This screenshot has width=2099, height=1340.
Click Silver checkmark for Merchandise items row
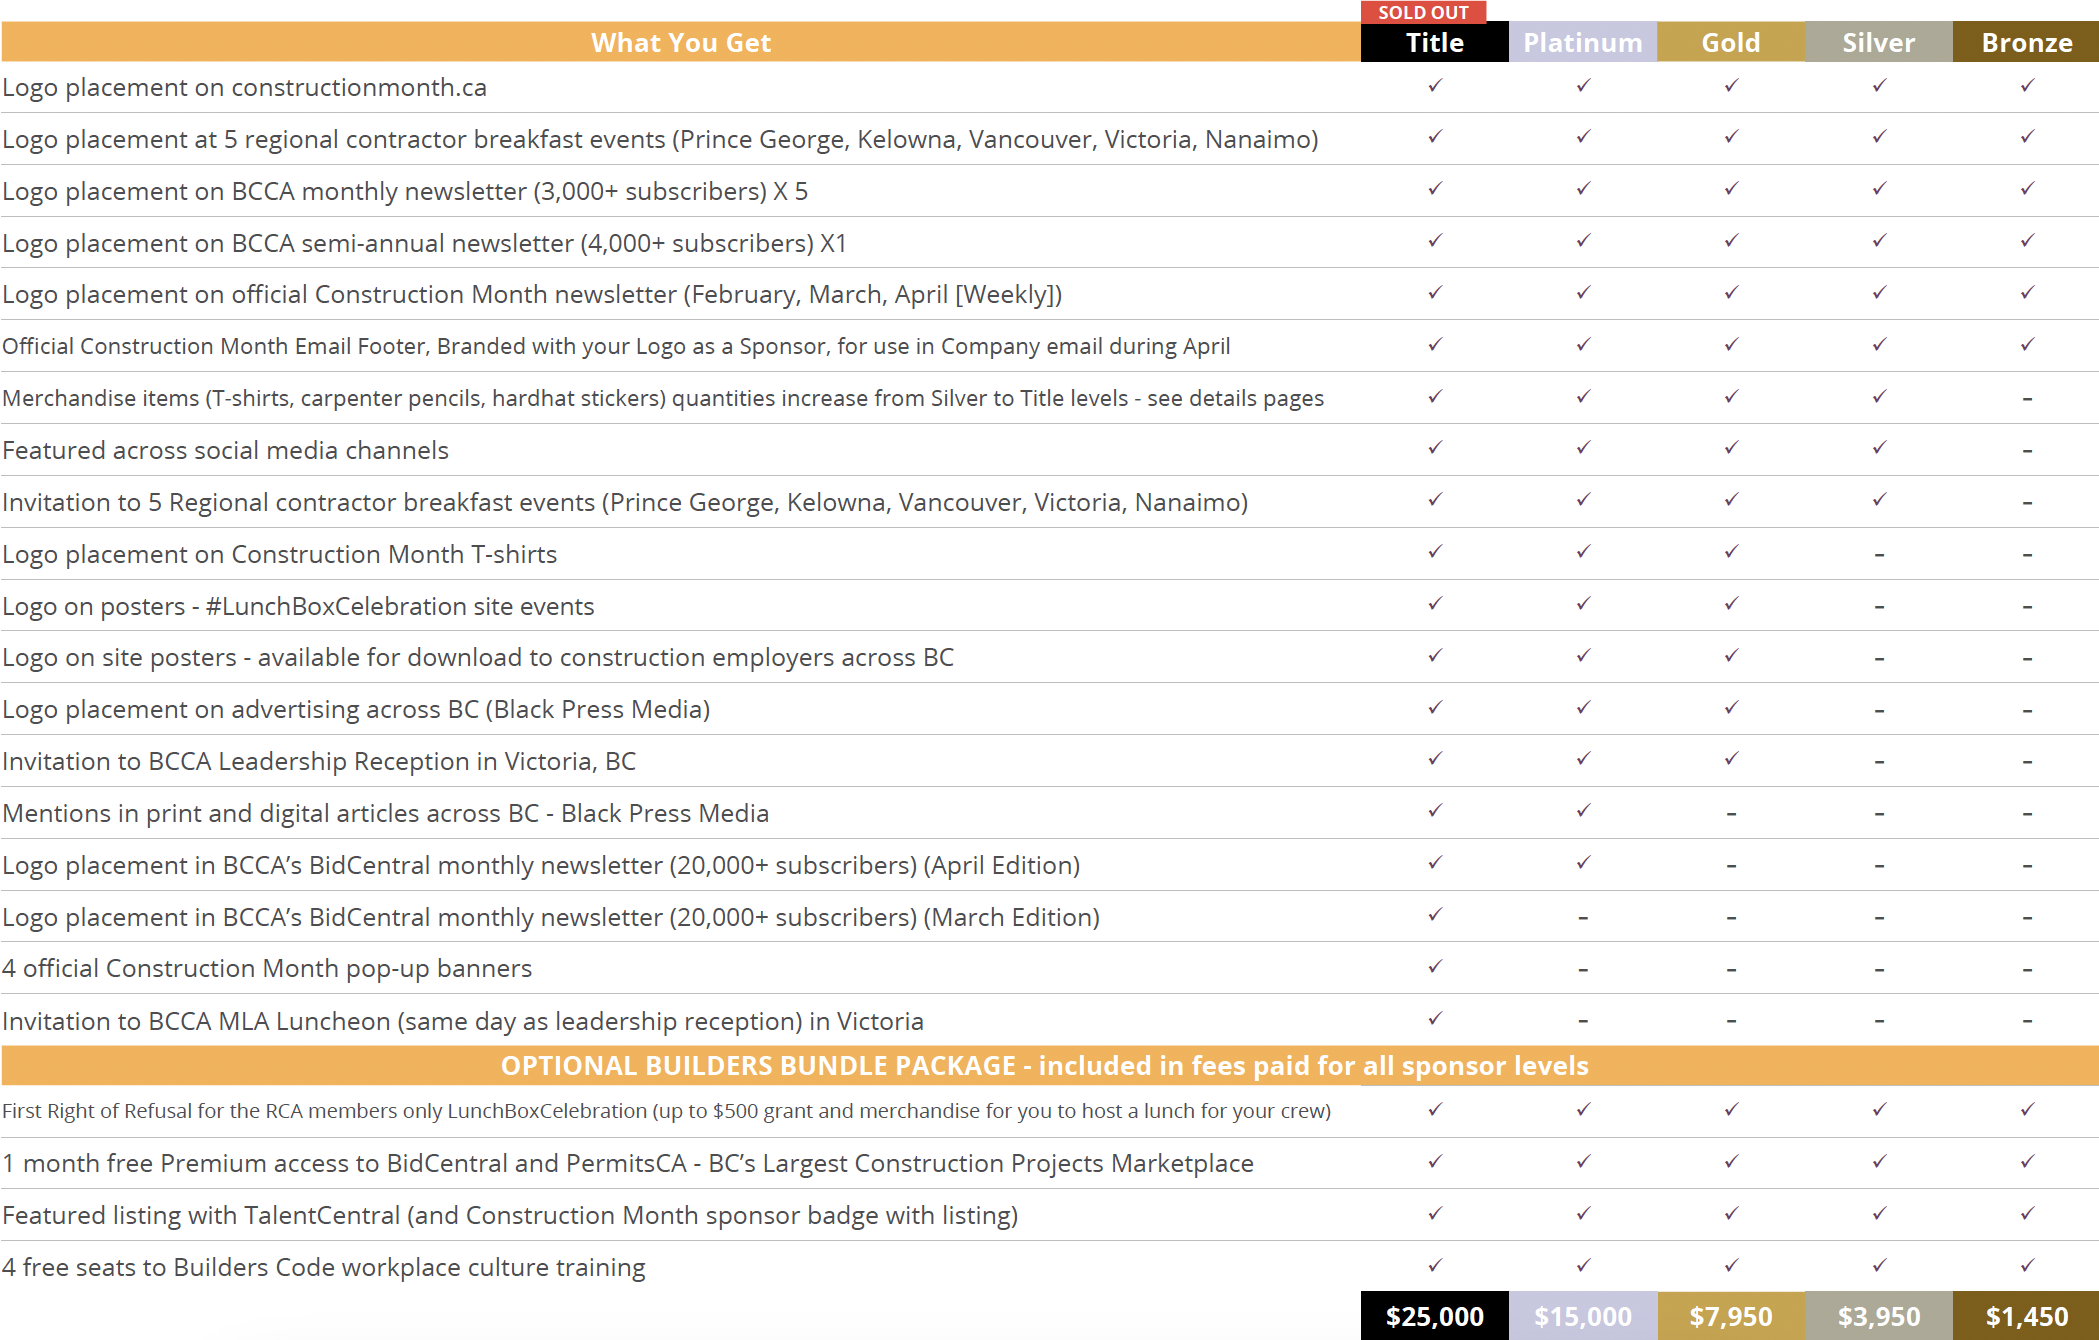[1879, 397]
